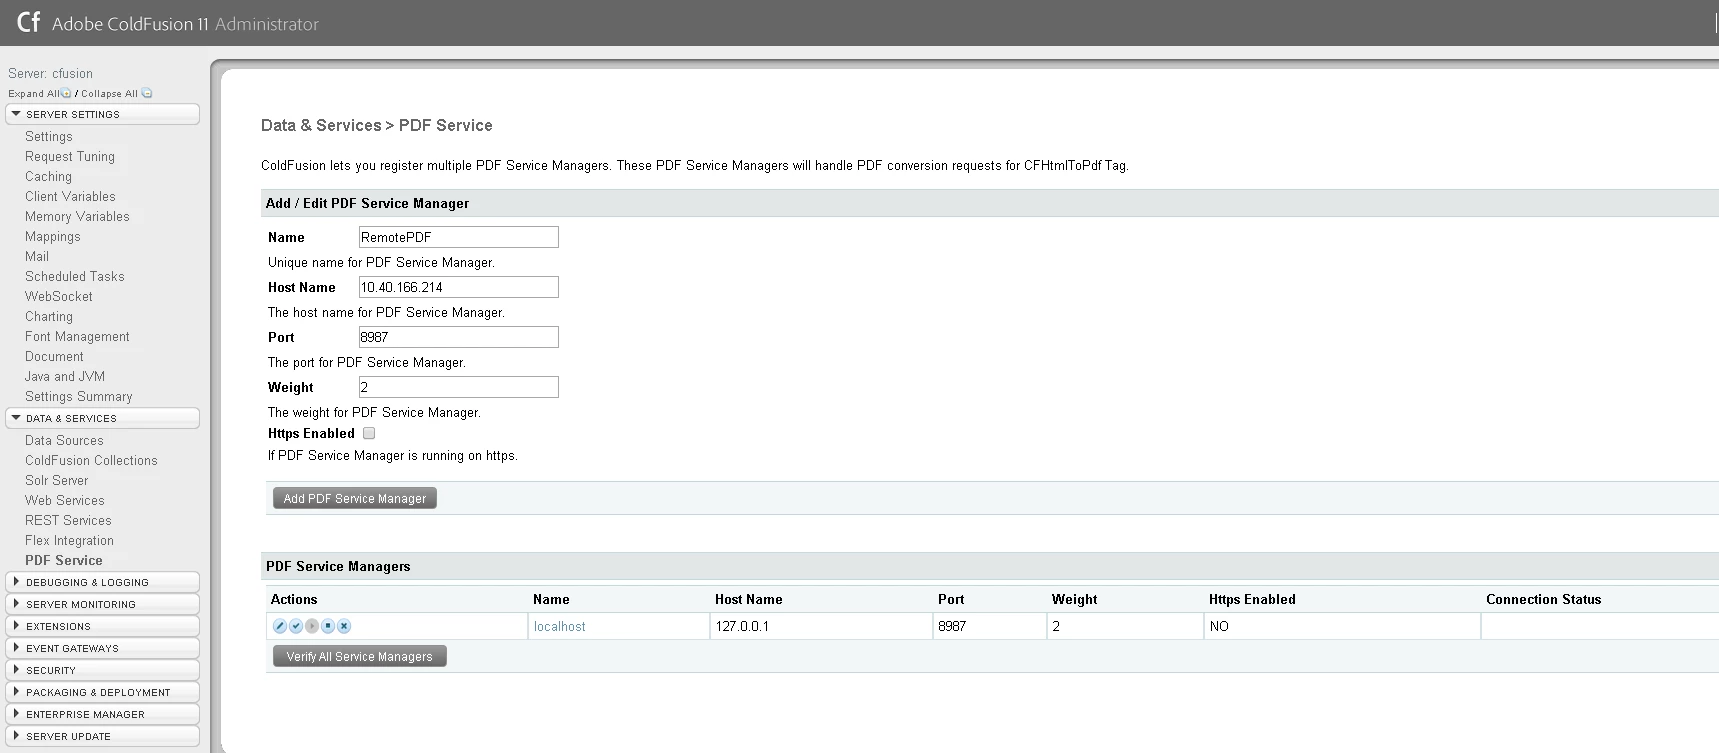Open Solr Server page
This screenshot has height=753, width=1719.
(57, 480)
